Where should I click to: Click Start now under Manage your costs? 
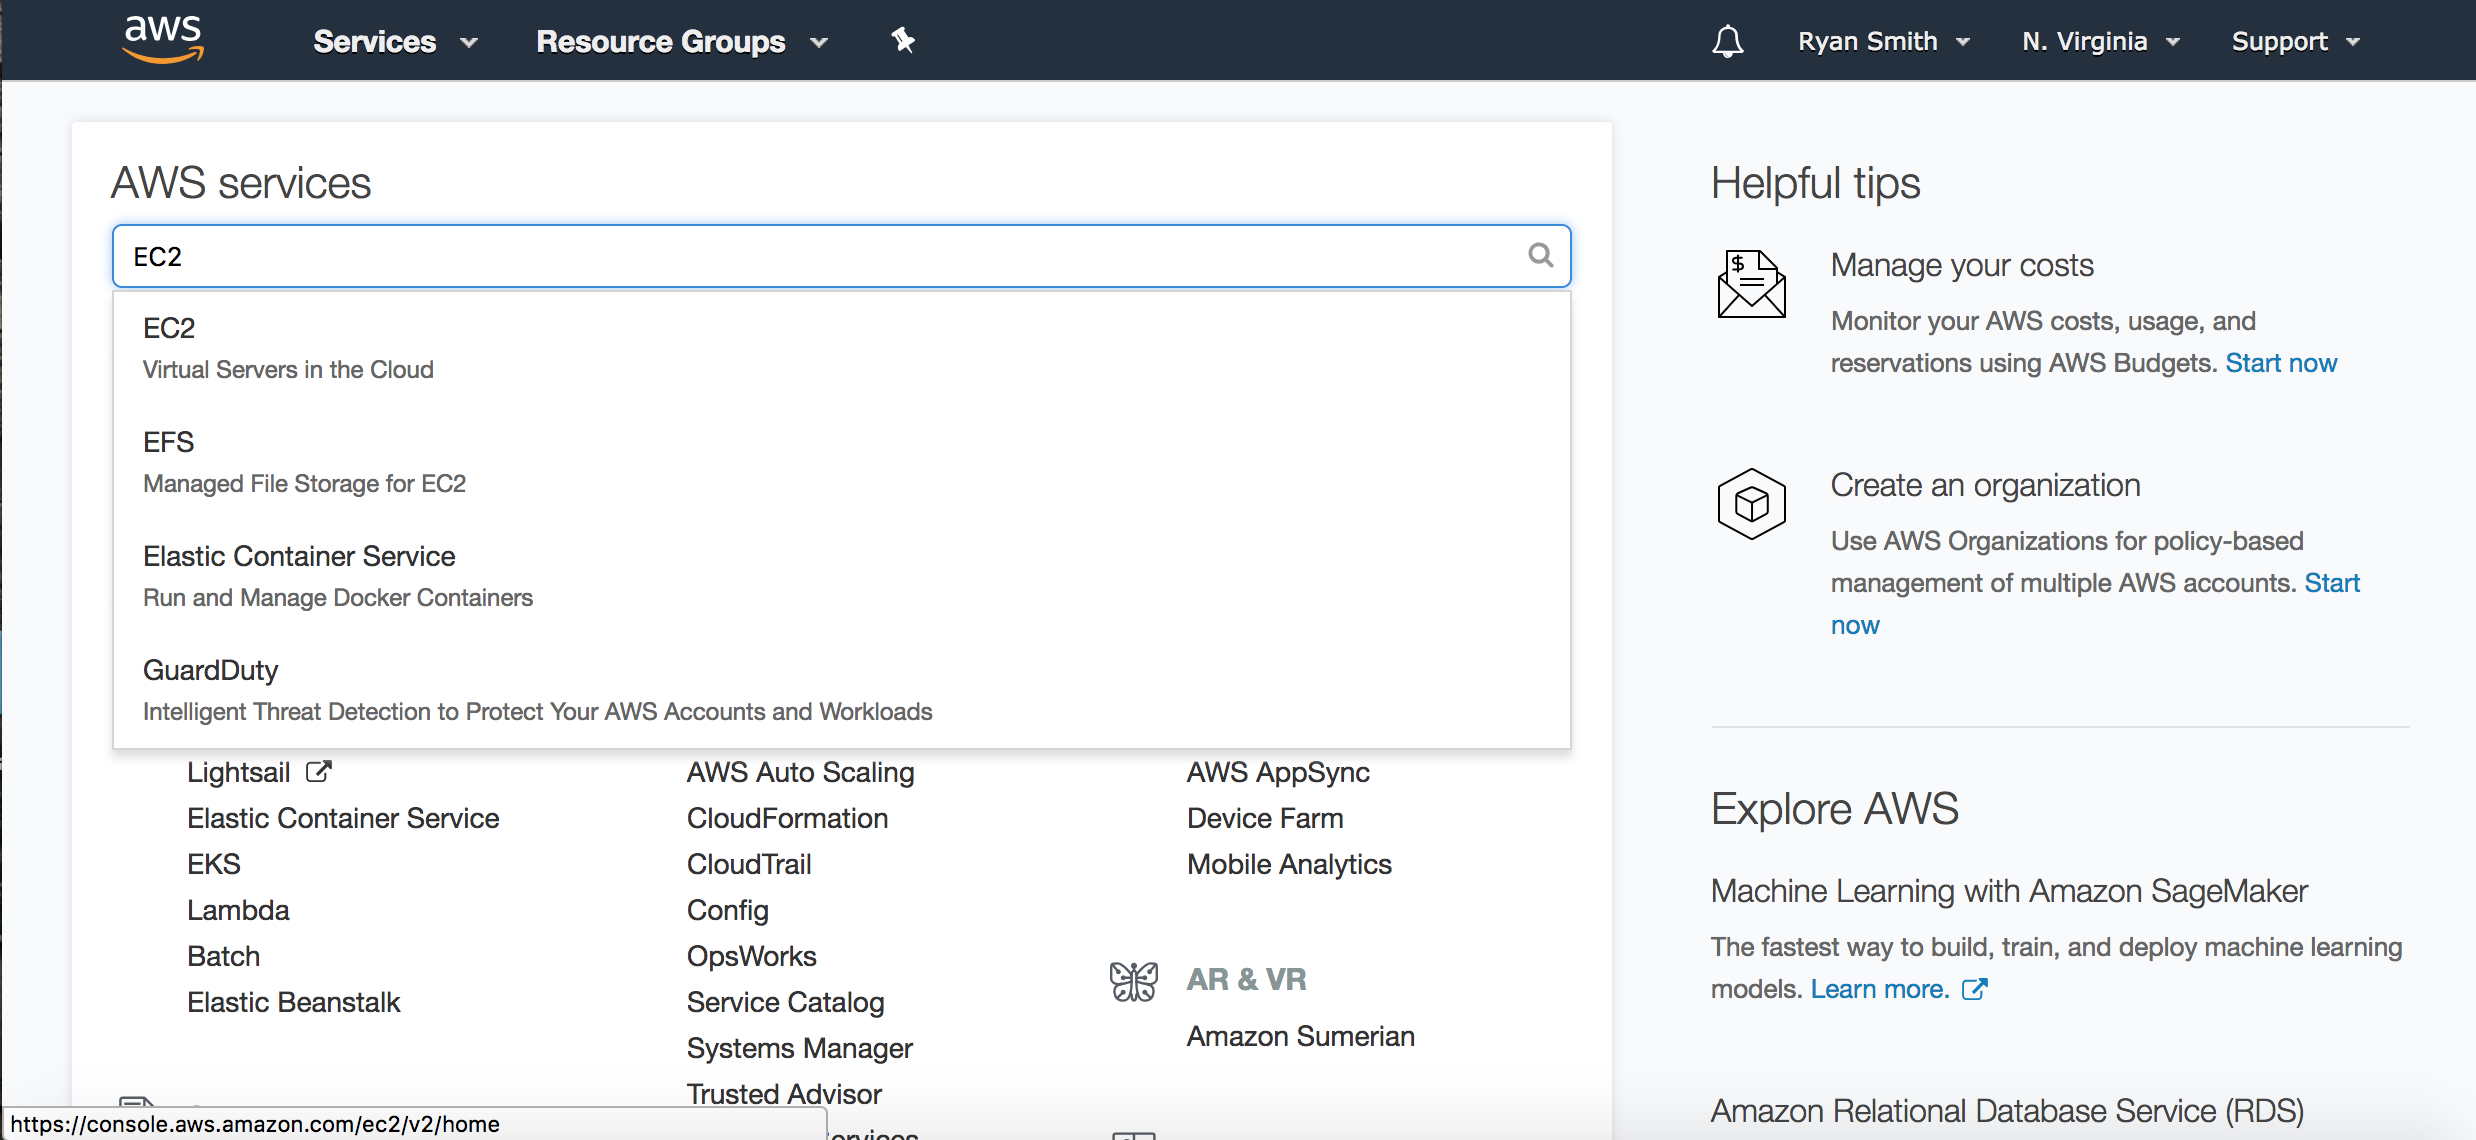click(2280, 363)
